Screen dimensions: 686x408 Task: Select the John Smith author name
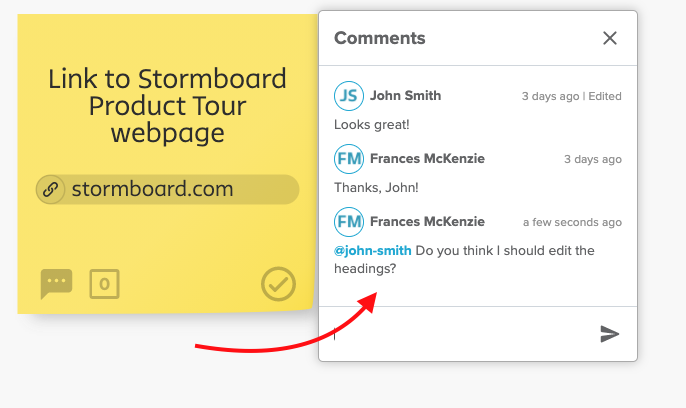click(406, 95)
